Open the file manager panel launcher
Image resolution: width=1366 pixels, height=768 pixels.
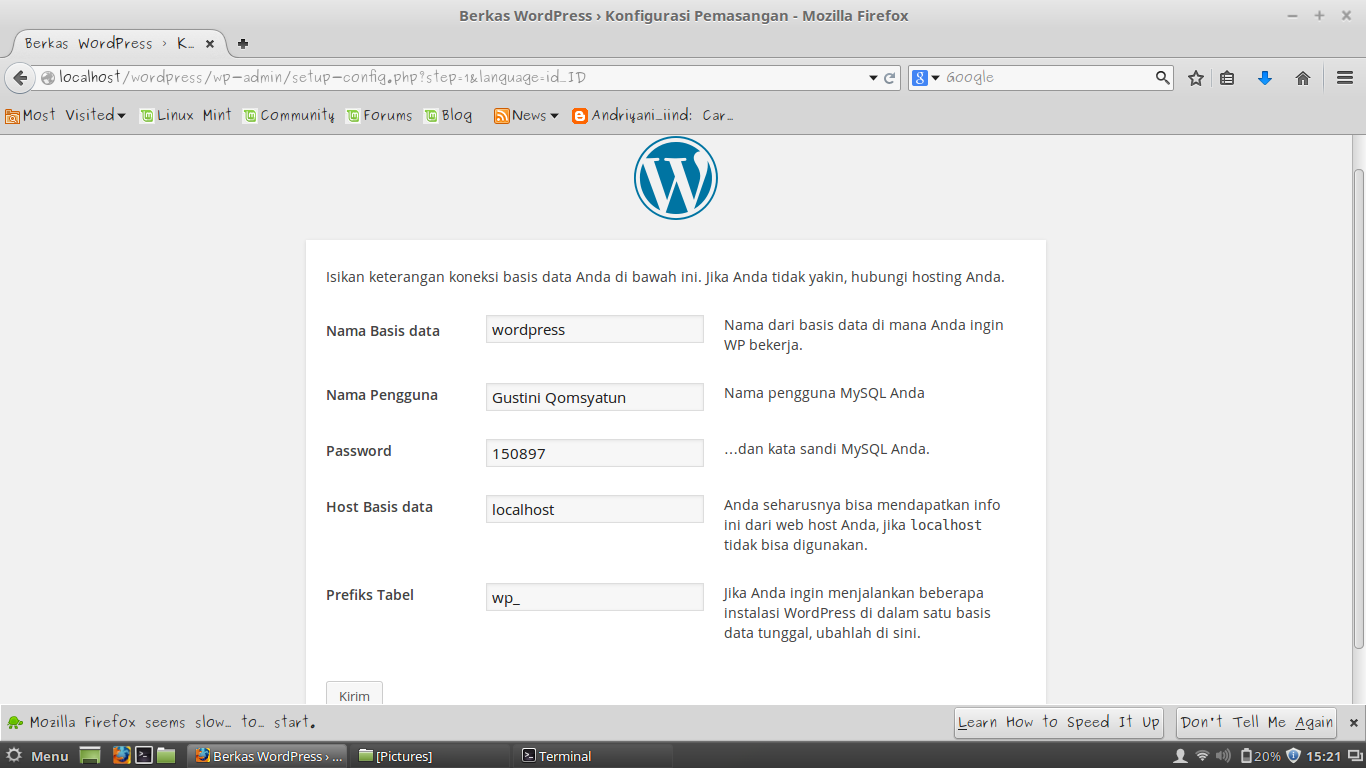166,755
